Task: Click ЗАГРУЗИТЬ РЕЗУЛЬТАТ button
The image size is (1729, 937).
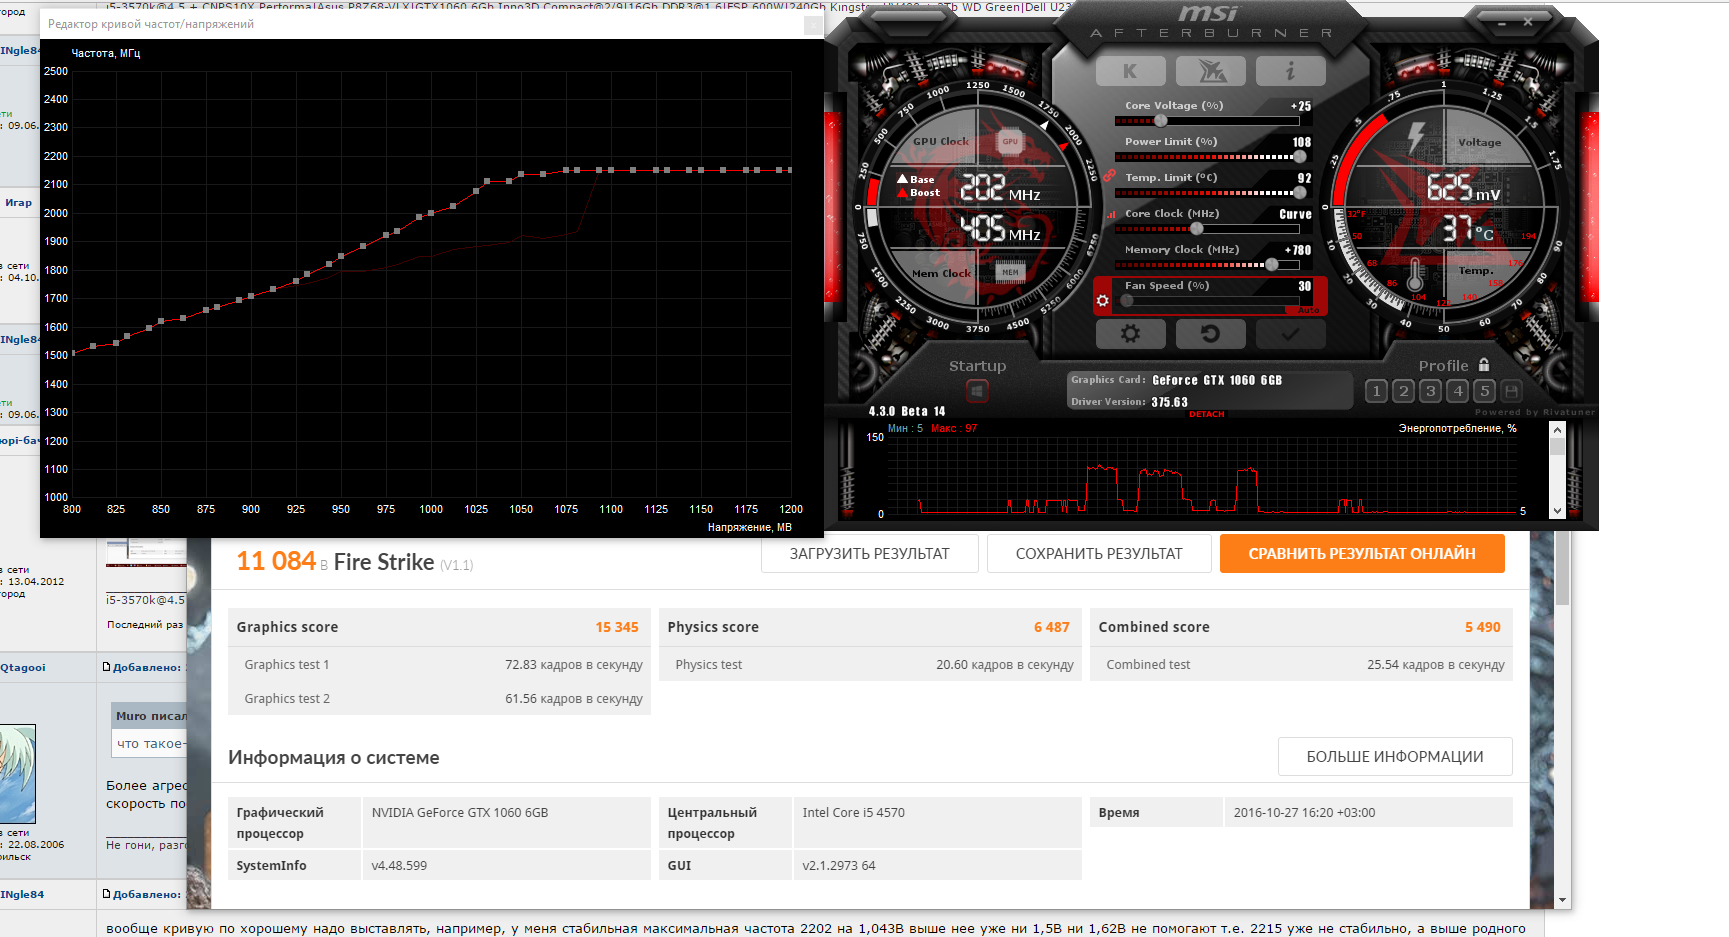Action: coord(870,554)
